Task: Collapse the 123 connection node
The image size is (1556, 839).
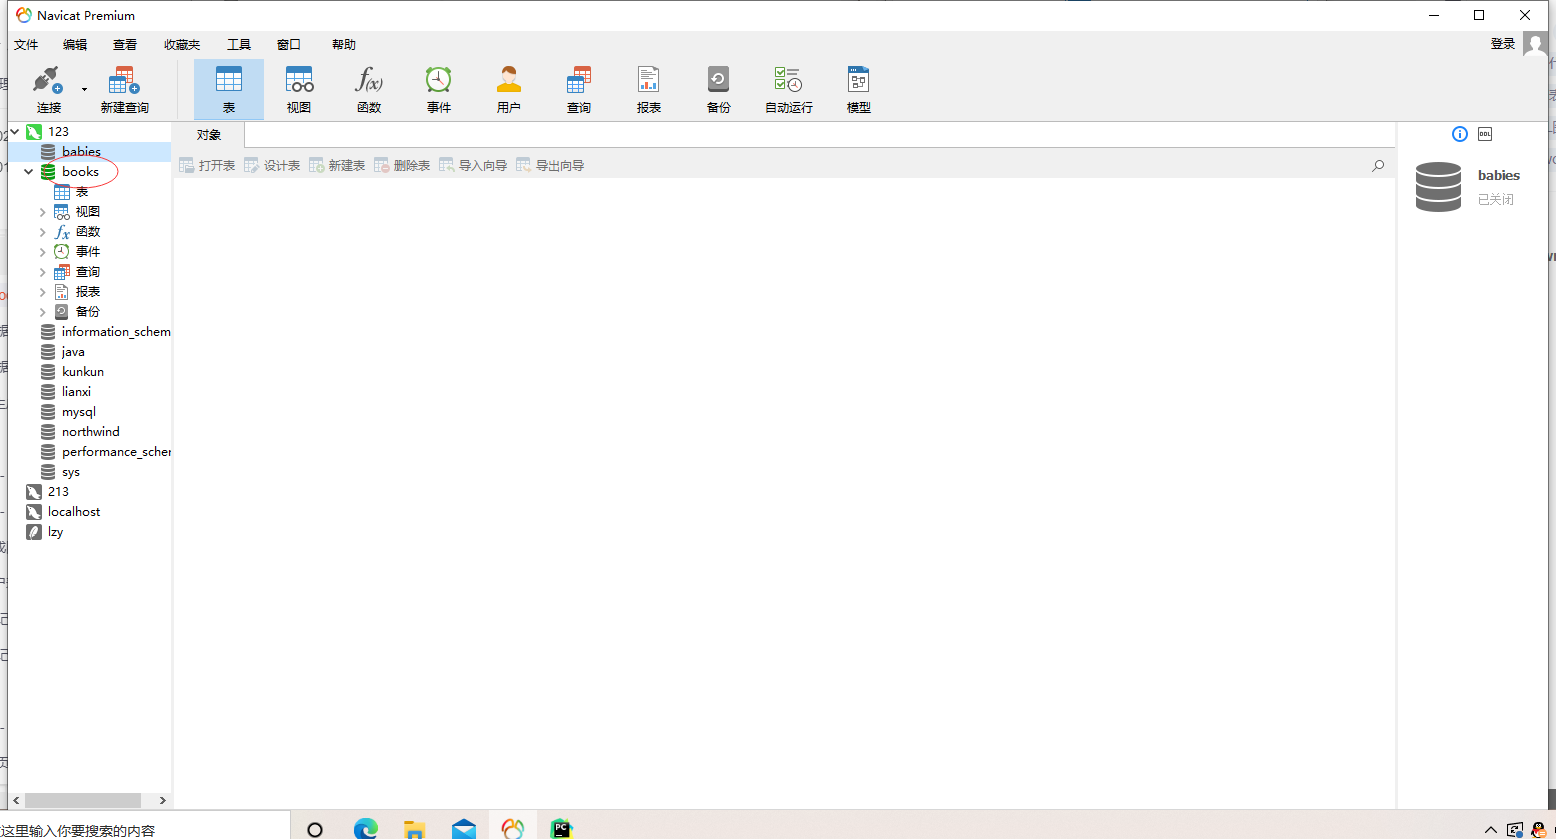Action: (14, 131)
